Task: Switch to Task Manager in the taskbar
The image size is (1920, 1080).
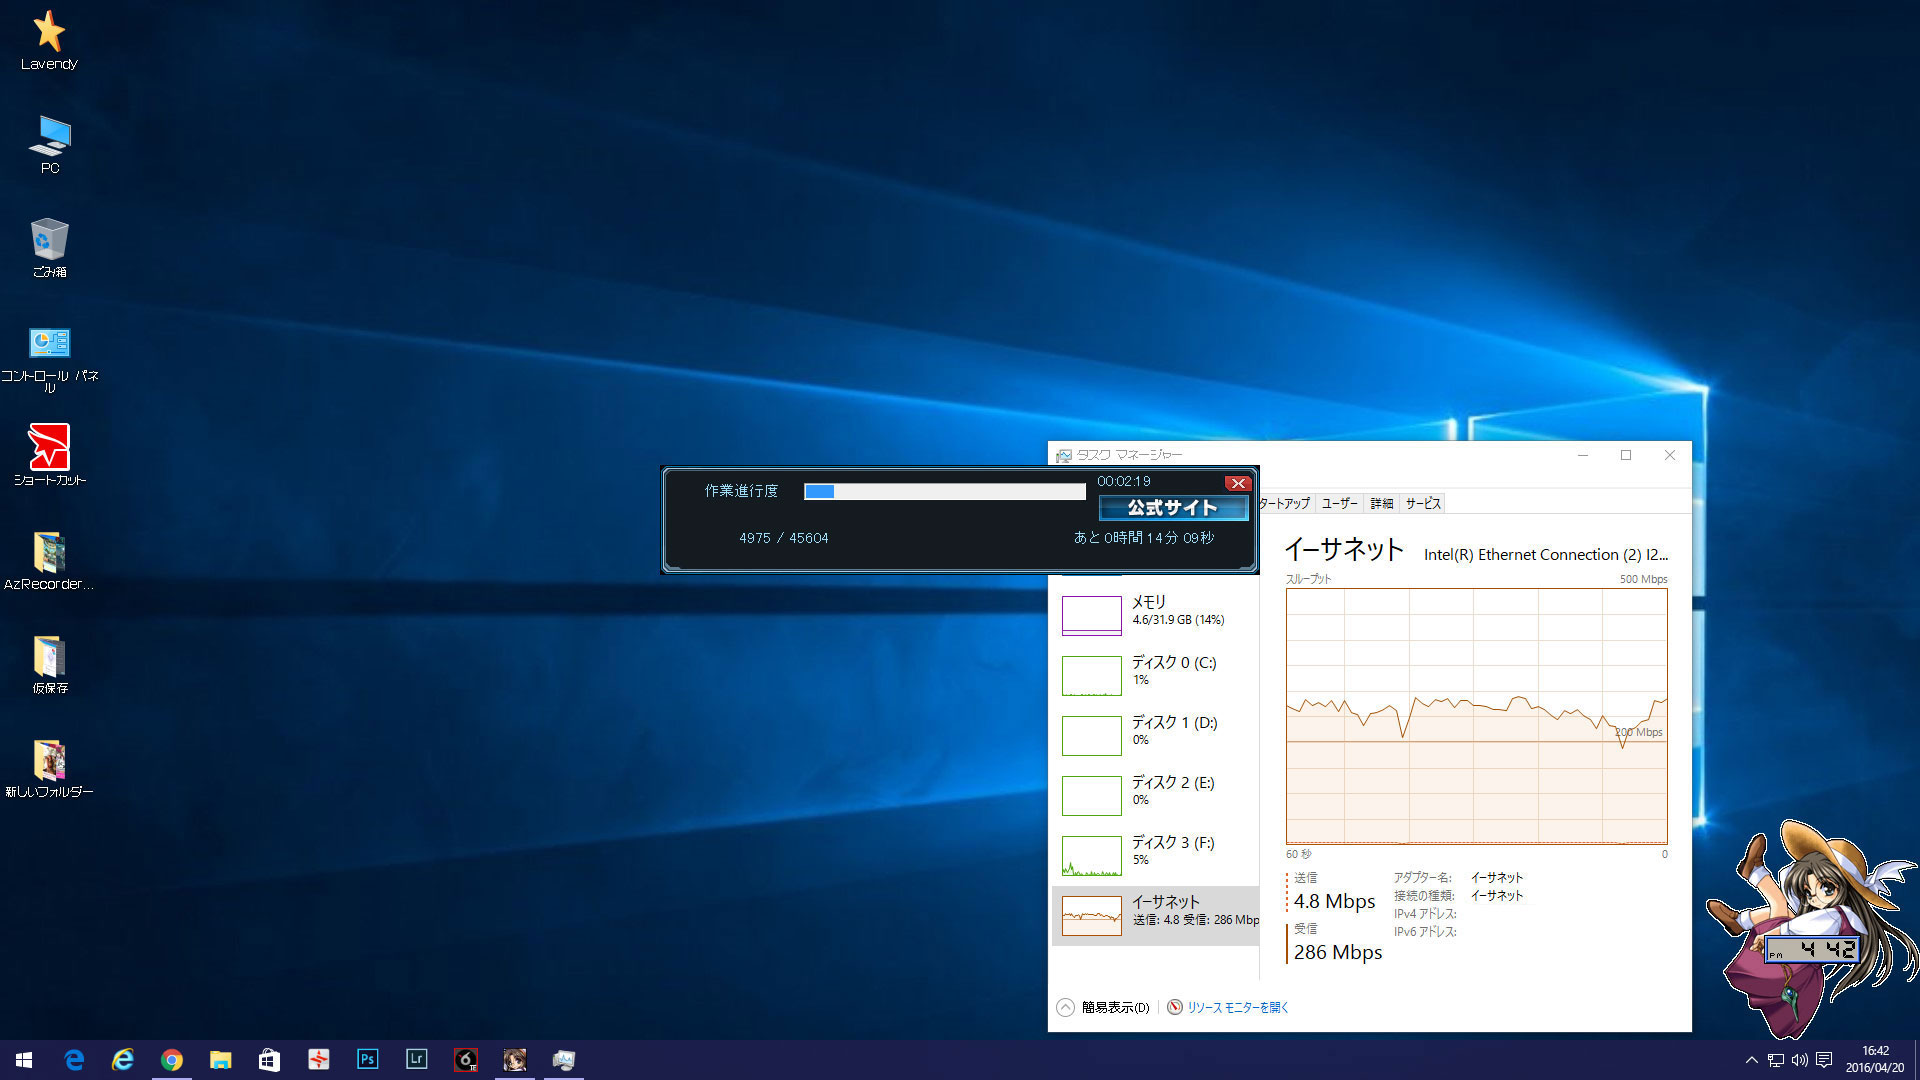Action: (563, 1060)
